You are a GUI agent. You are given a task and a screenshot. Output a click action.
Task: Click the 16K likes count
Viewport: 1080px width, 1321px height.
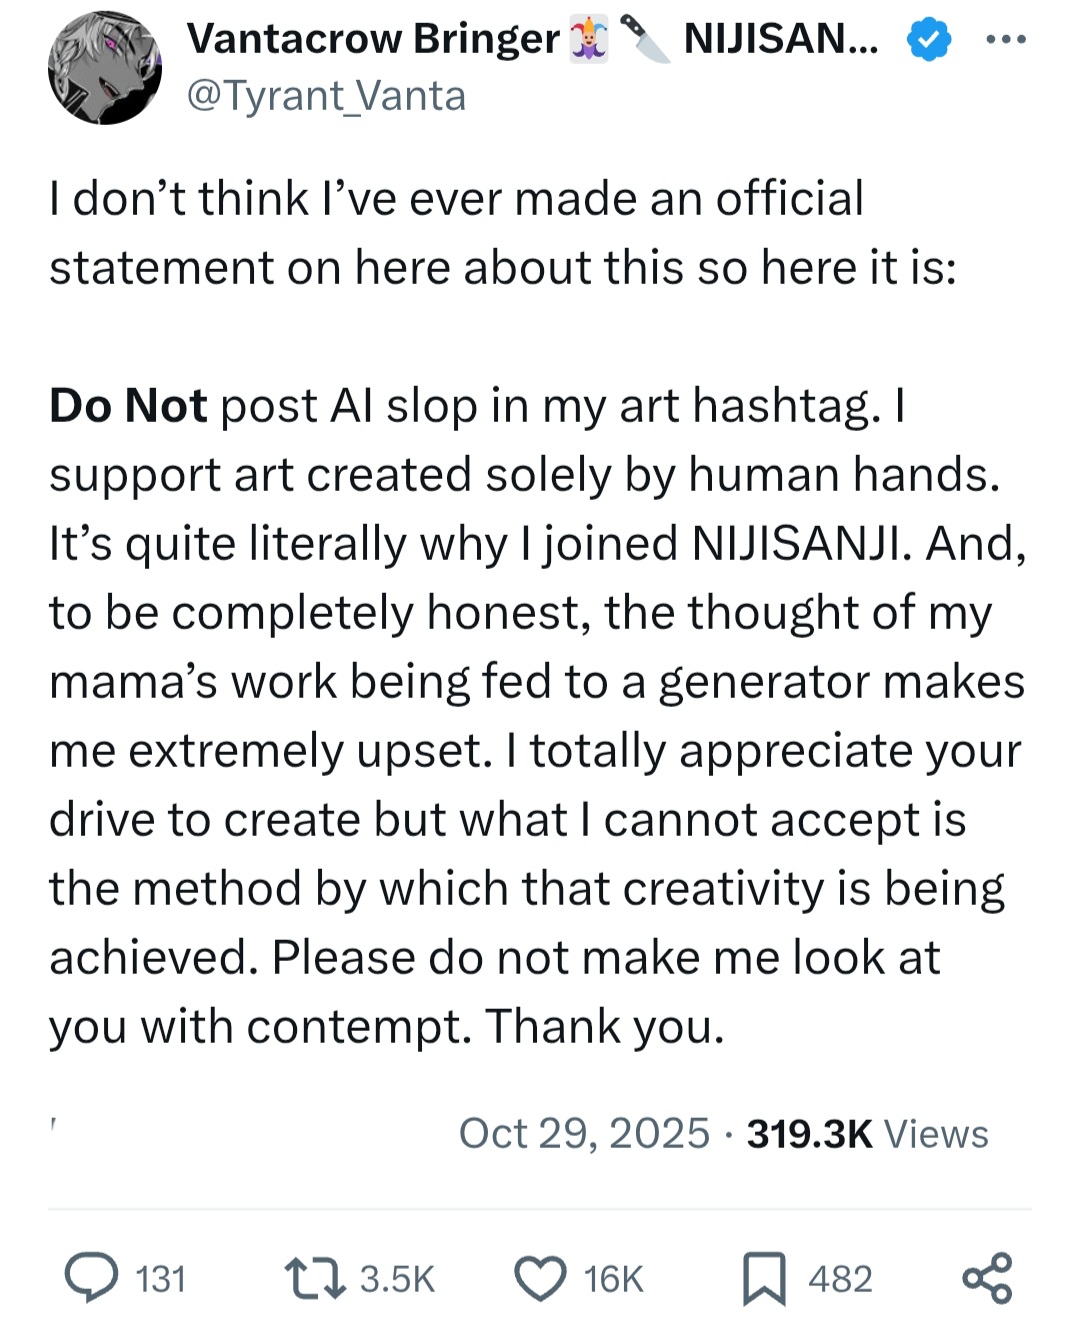point(613,1279)
